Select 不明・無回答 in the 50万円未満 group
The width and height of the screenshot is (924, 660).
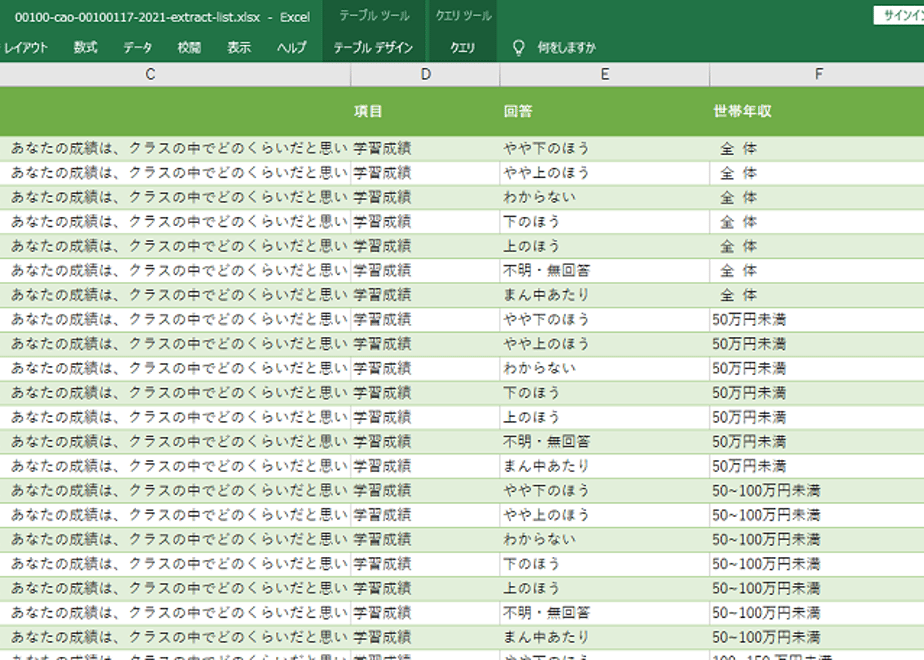(605, 442)
